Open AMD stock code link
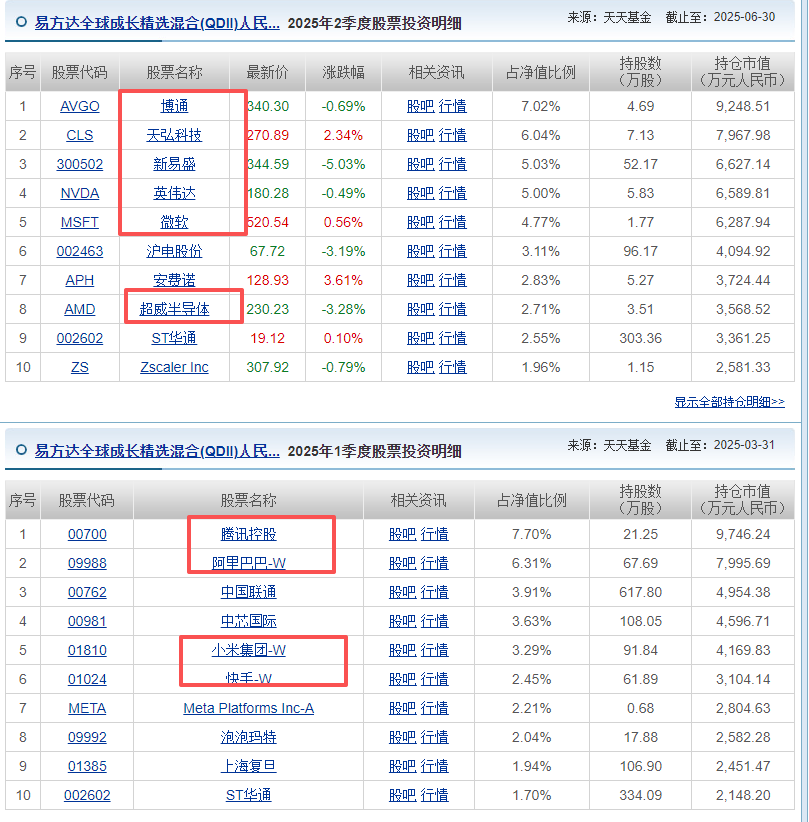The image size is (809, 822). coord(80,309)
